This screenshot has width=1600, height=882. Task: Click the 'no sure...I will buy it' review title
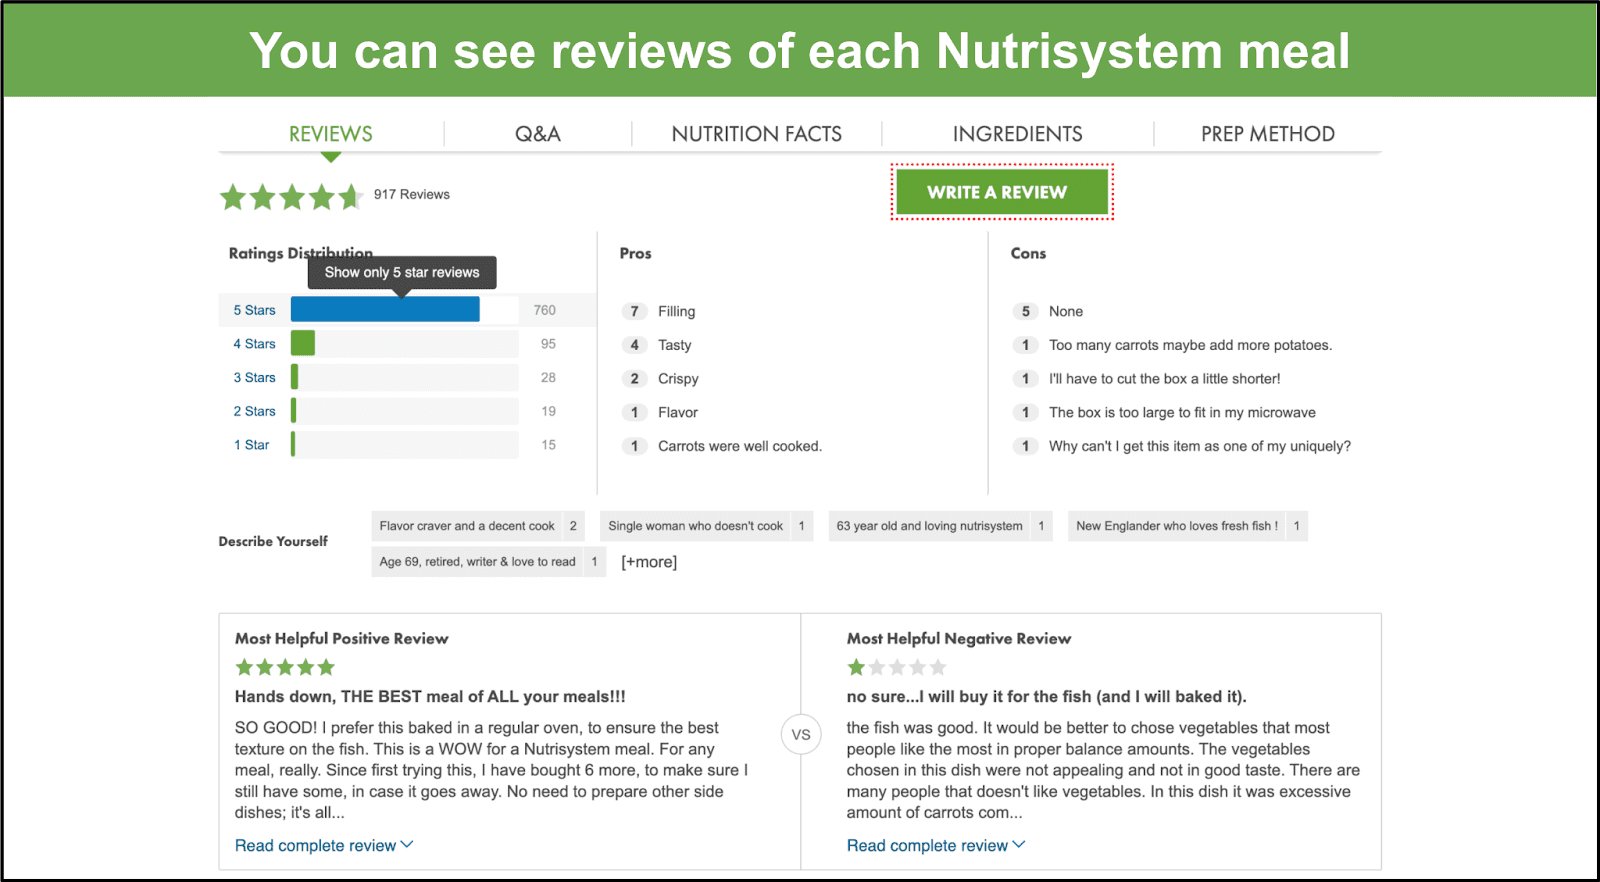[1046, 697]
